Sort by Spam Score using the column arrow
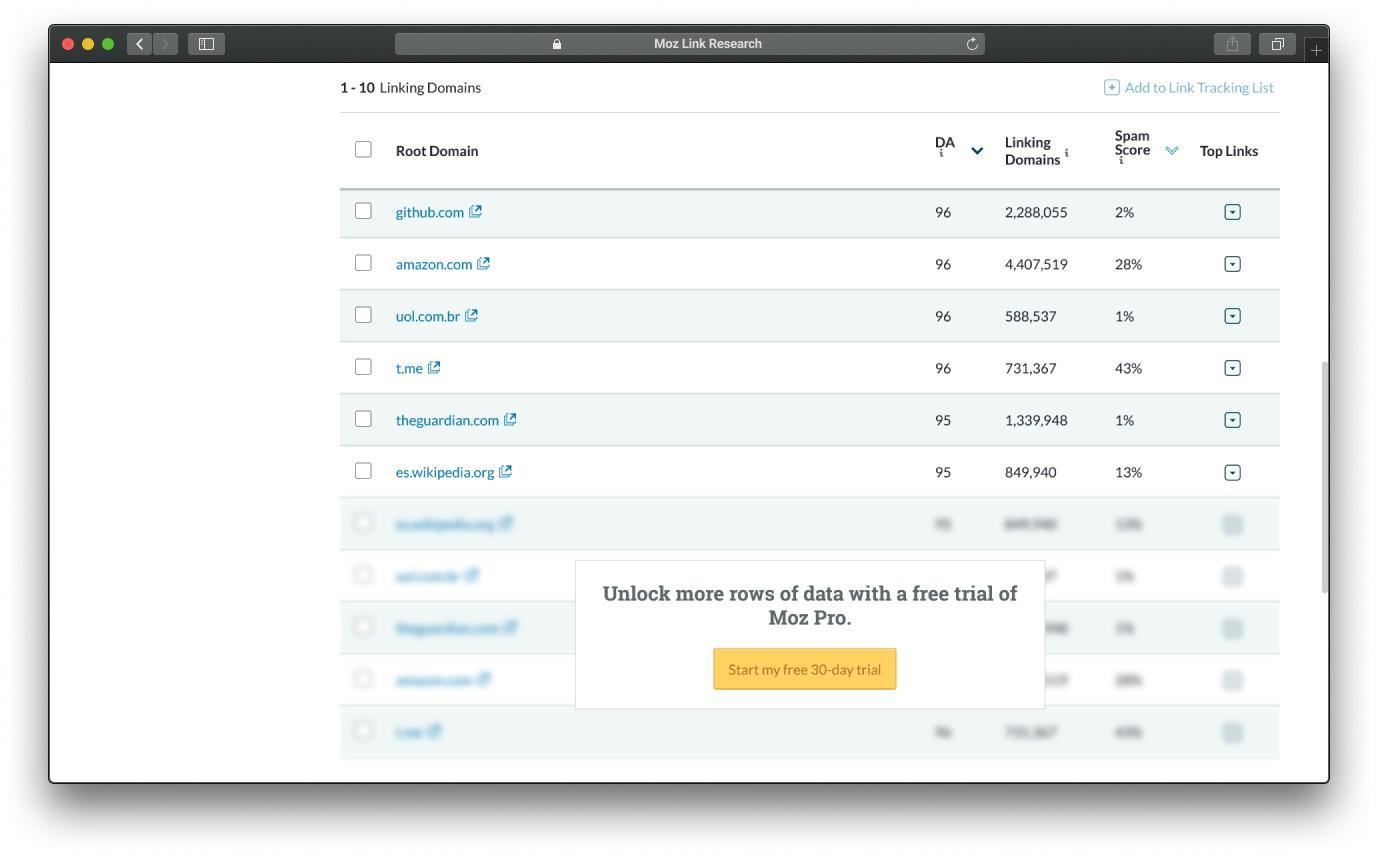 tap(1172, 151)
